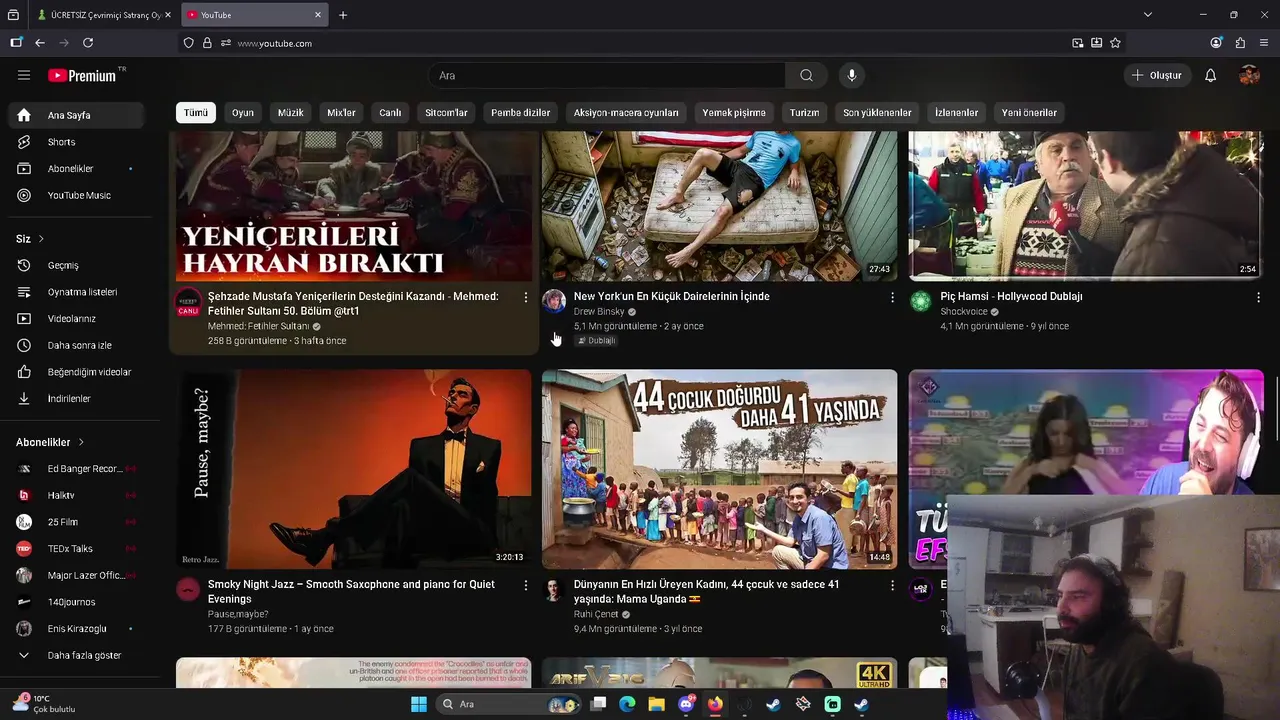Expand the Siz section chevron
1280x720 pixels.
click(x=41, y=239)
